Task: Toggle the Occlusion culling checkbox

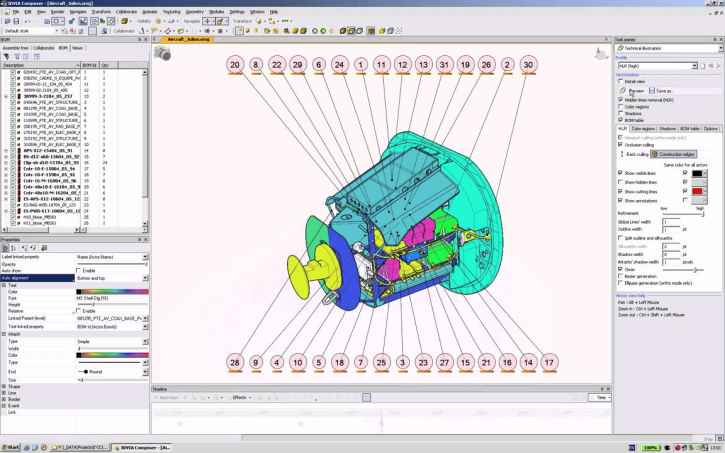Action: (x=620, y=146)
